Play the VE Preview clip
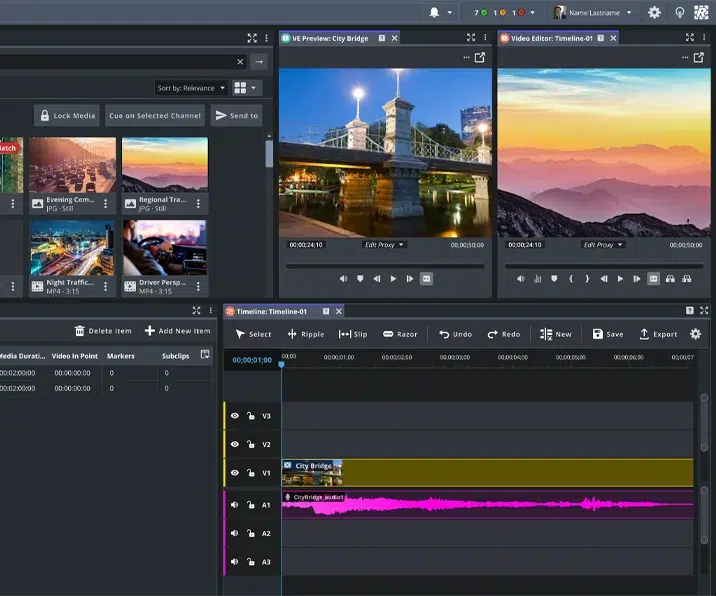 tap(393, 279)
